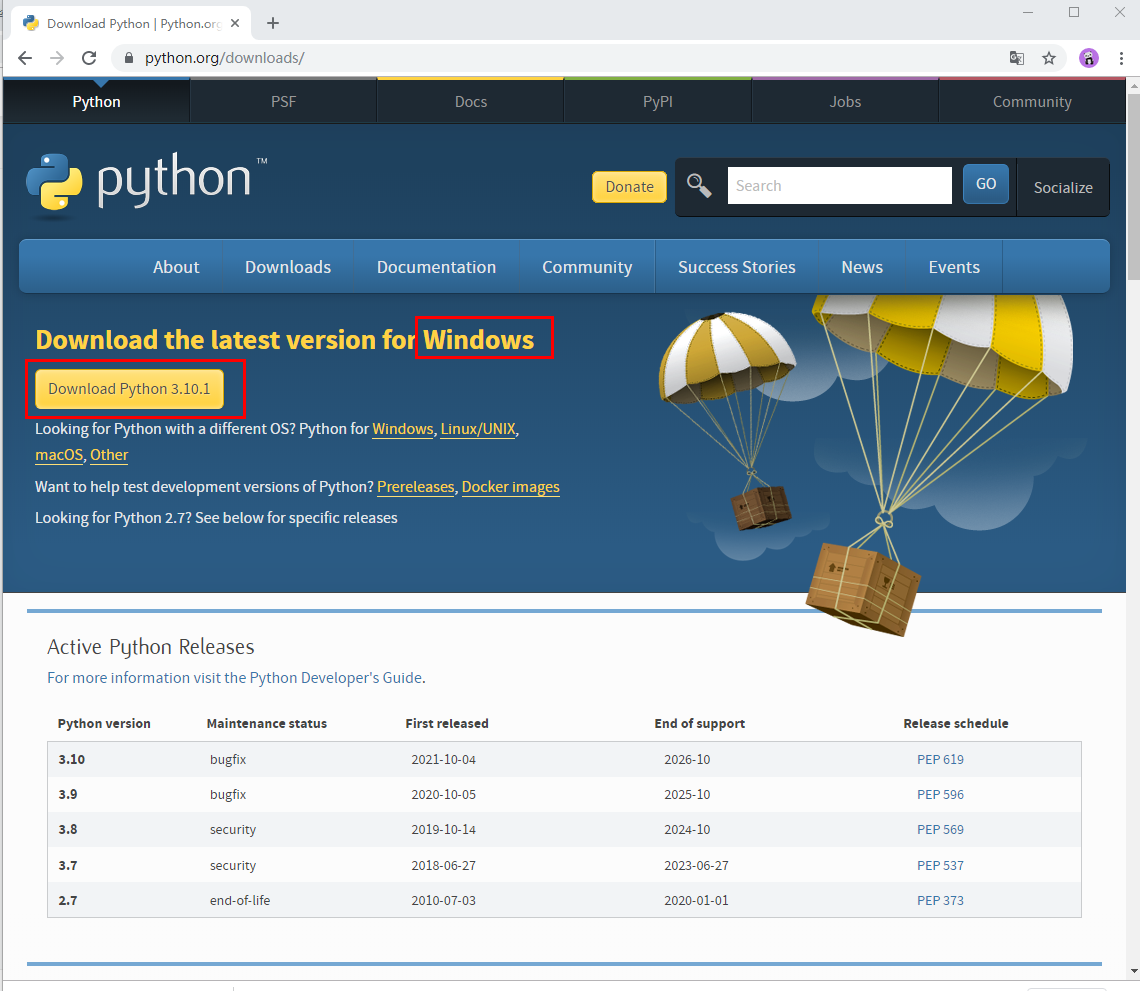
Task: Open the PEP 619 release schedule
Action: [940, 760]
